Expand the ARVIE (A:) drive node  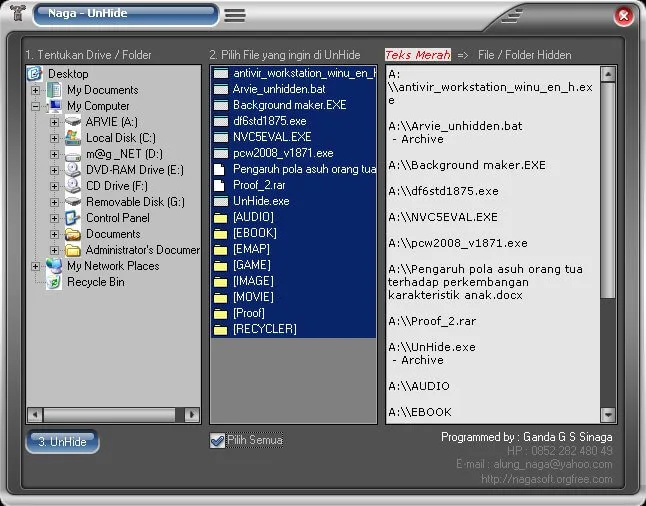[54, 122]
